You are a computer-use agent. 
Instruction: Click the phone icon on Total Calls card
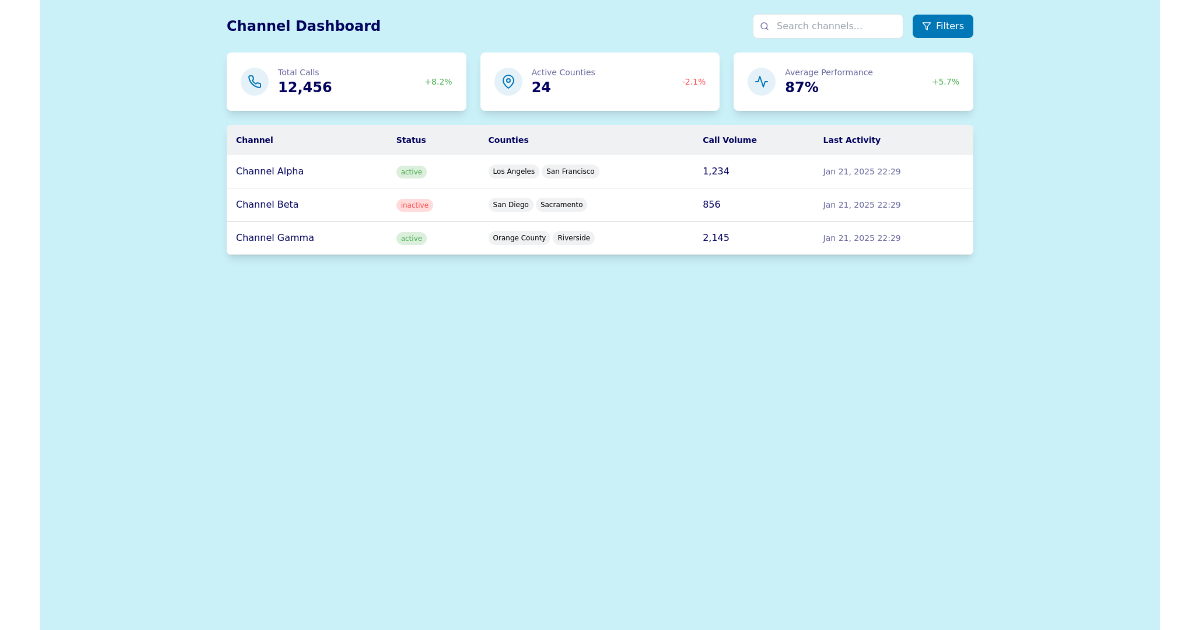click(254, 81)
